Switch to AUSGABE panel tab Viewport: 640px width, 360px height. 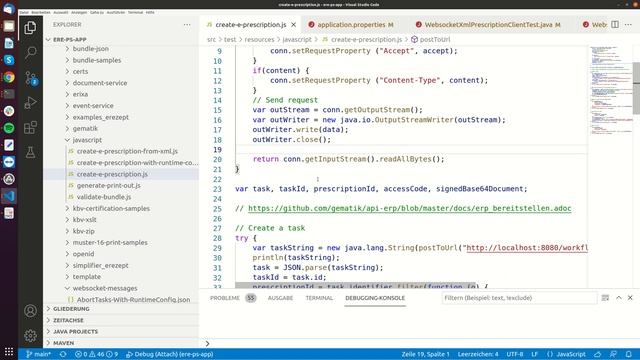tap(280, 298)
